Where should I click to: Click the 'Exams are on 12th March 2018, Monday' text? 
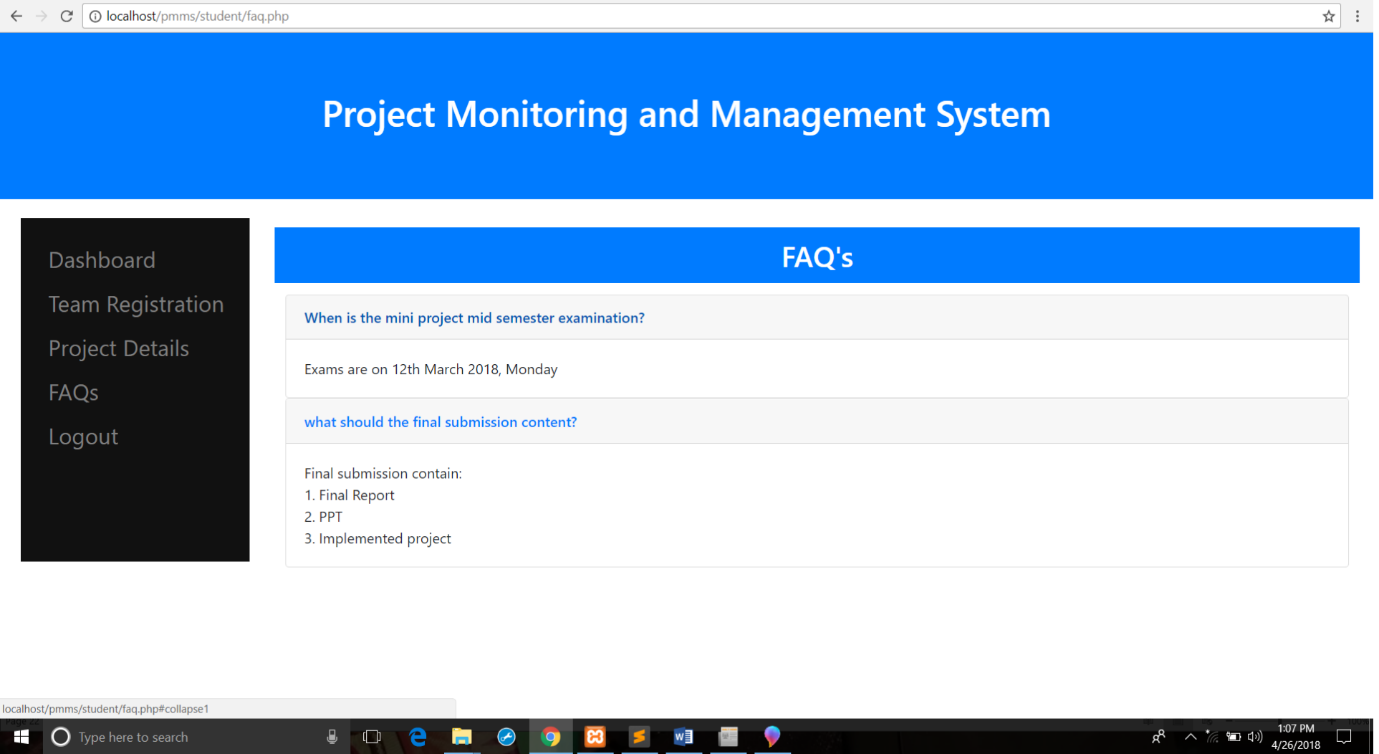pyautogui.click(x=431, y=369)
